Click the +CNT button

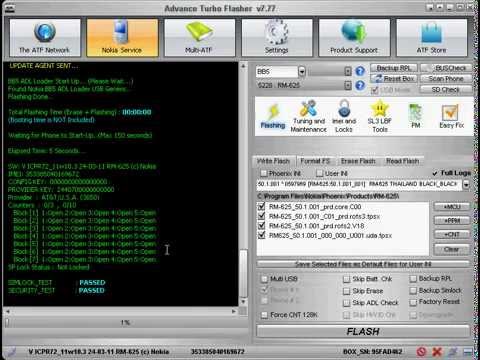coord(452,235)
